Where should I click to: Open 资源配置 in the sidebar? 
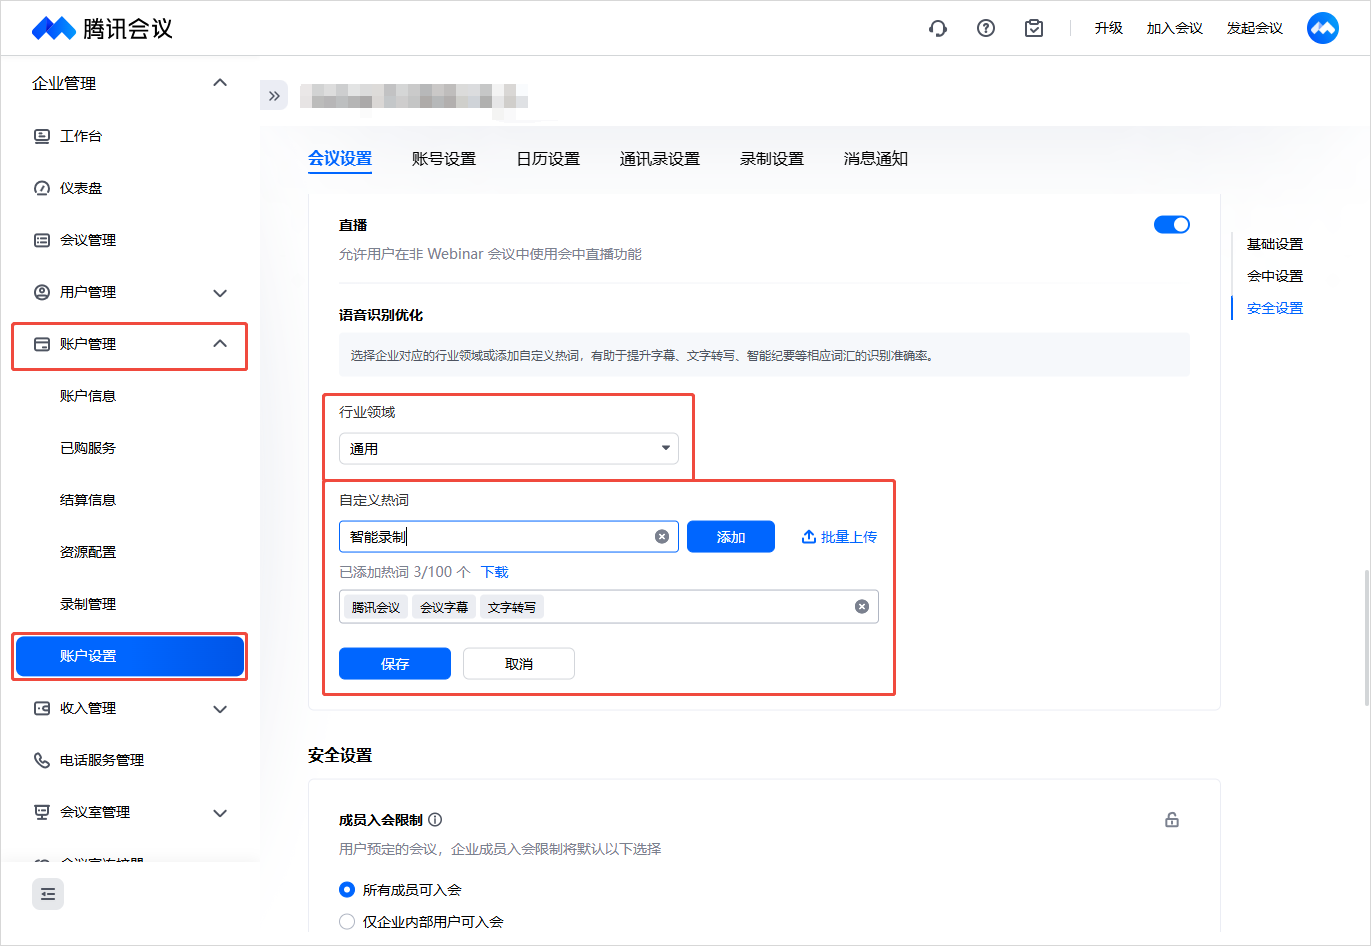click(88, 552)
